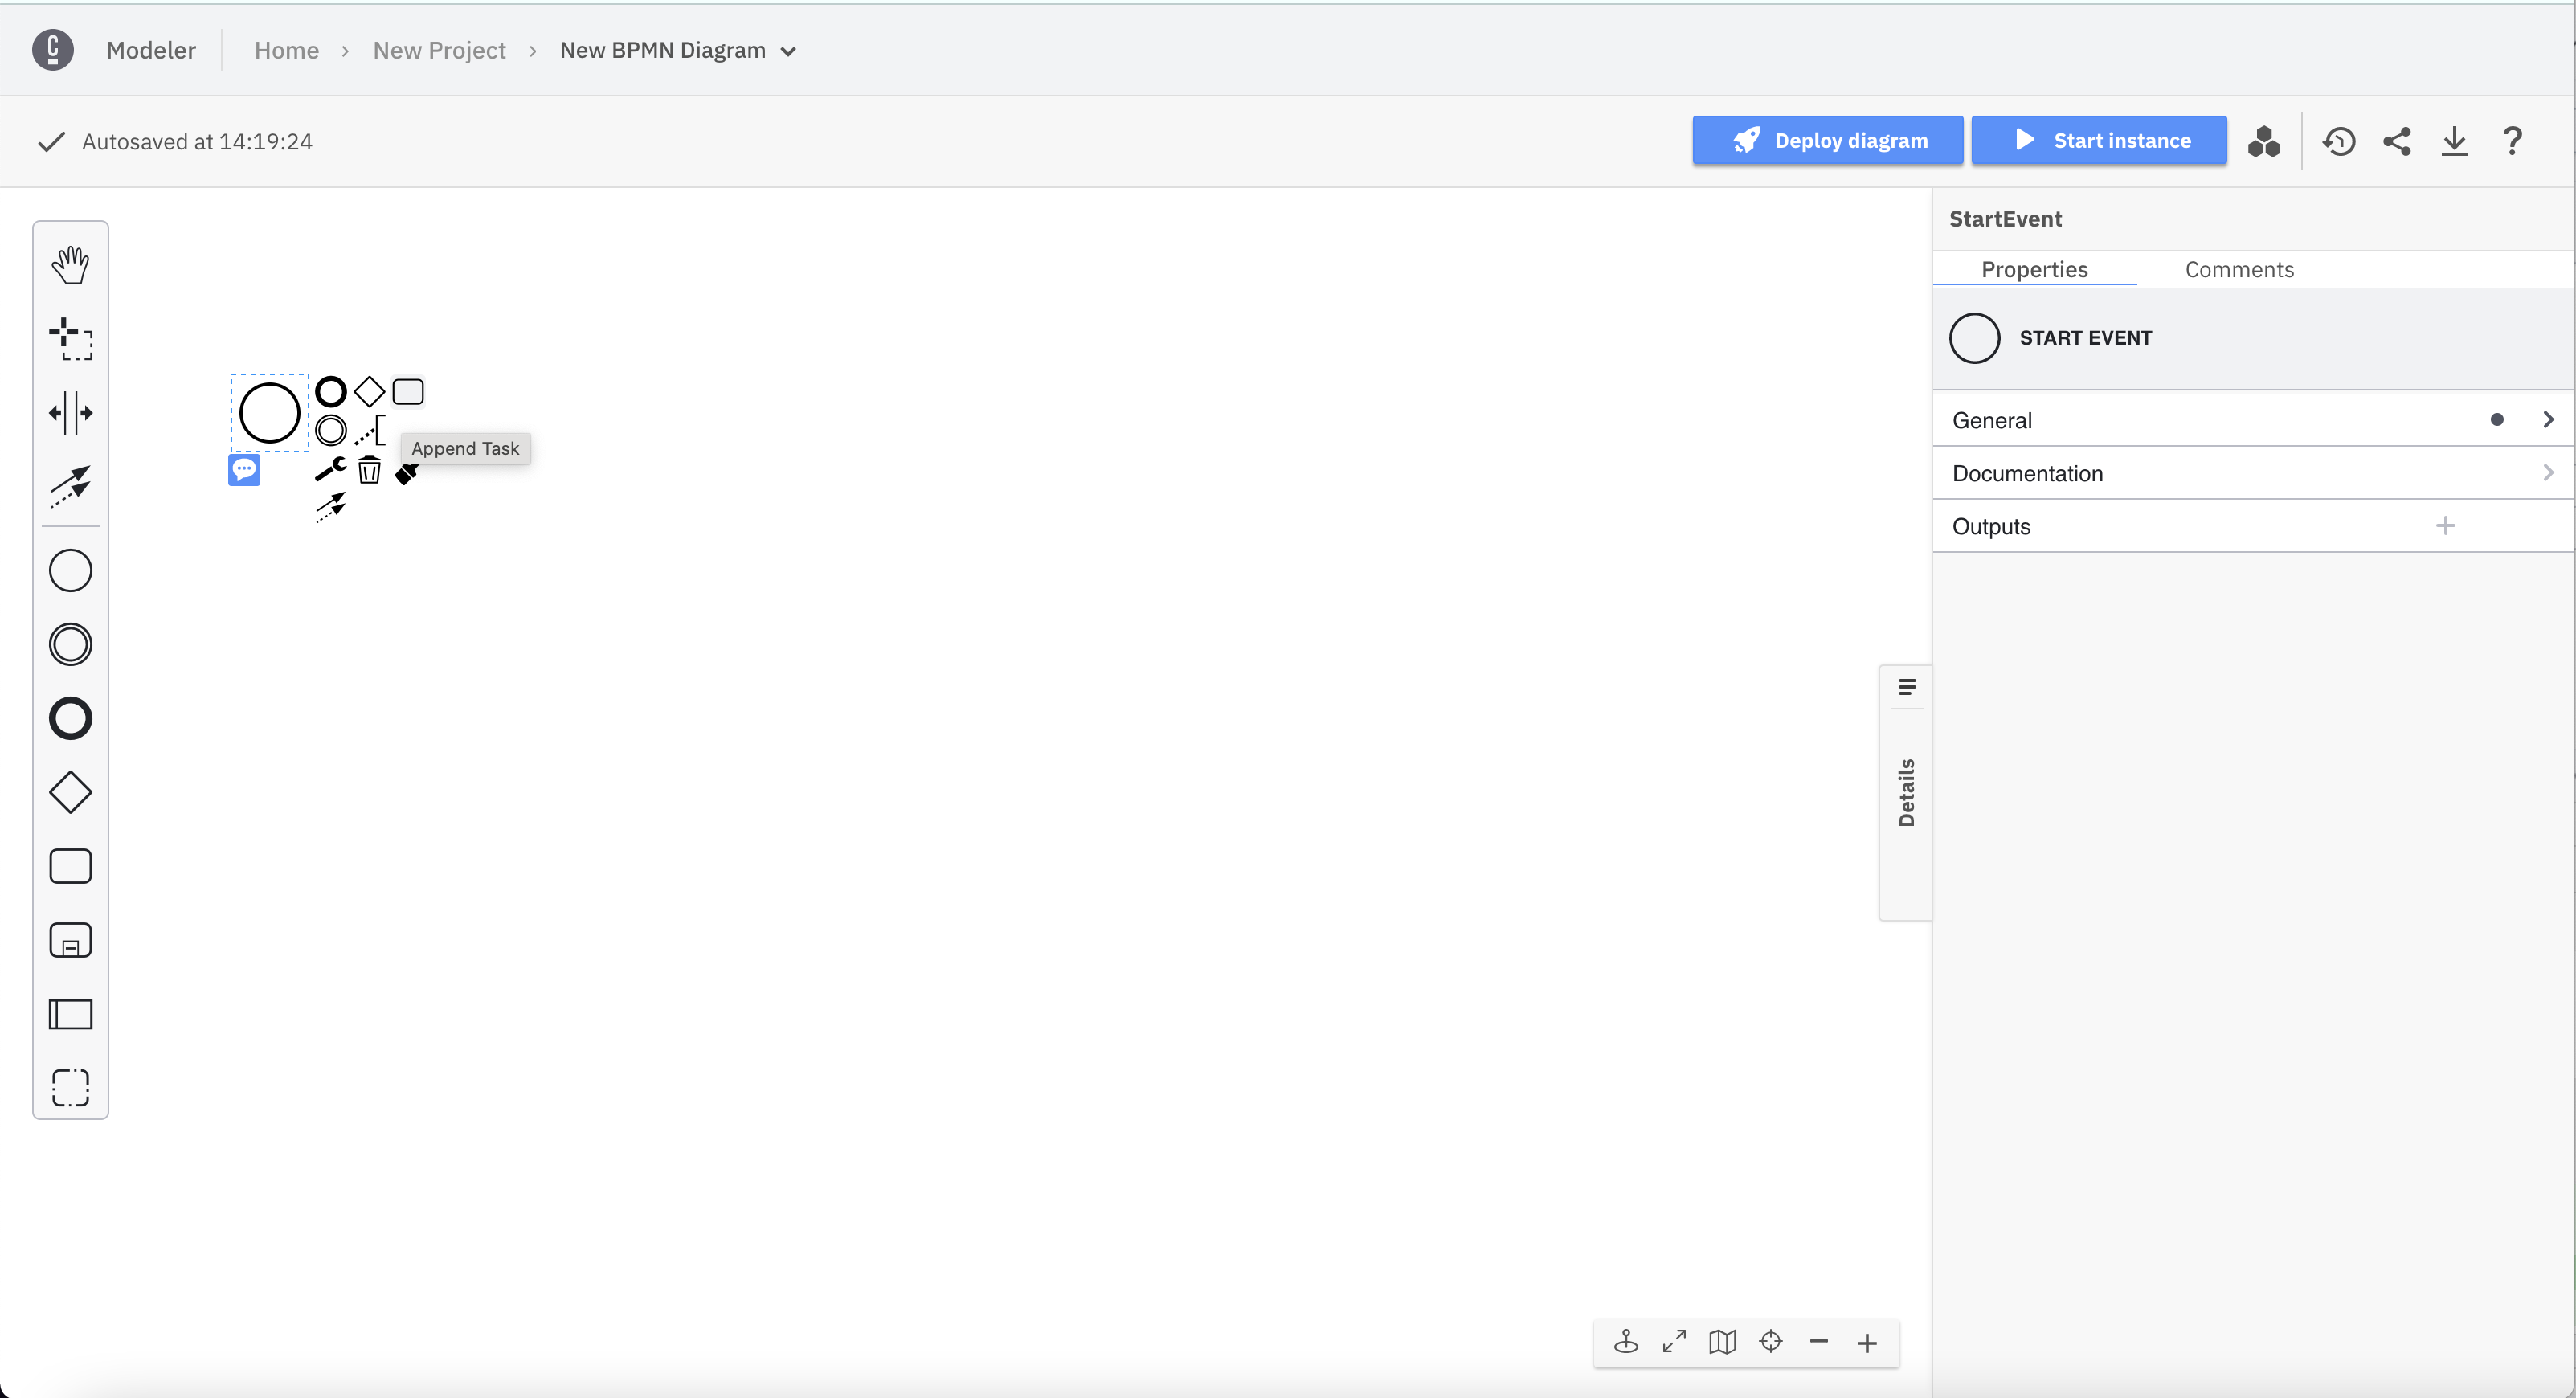Click the Deploy diagram button
This screenshot has height=1398, width=2576.
1827,140
